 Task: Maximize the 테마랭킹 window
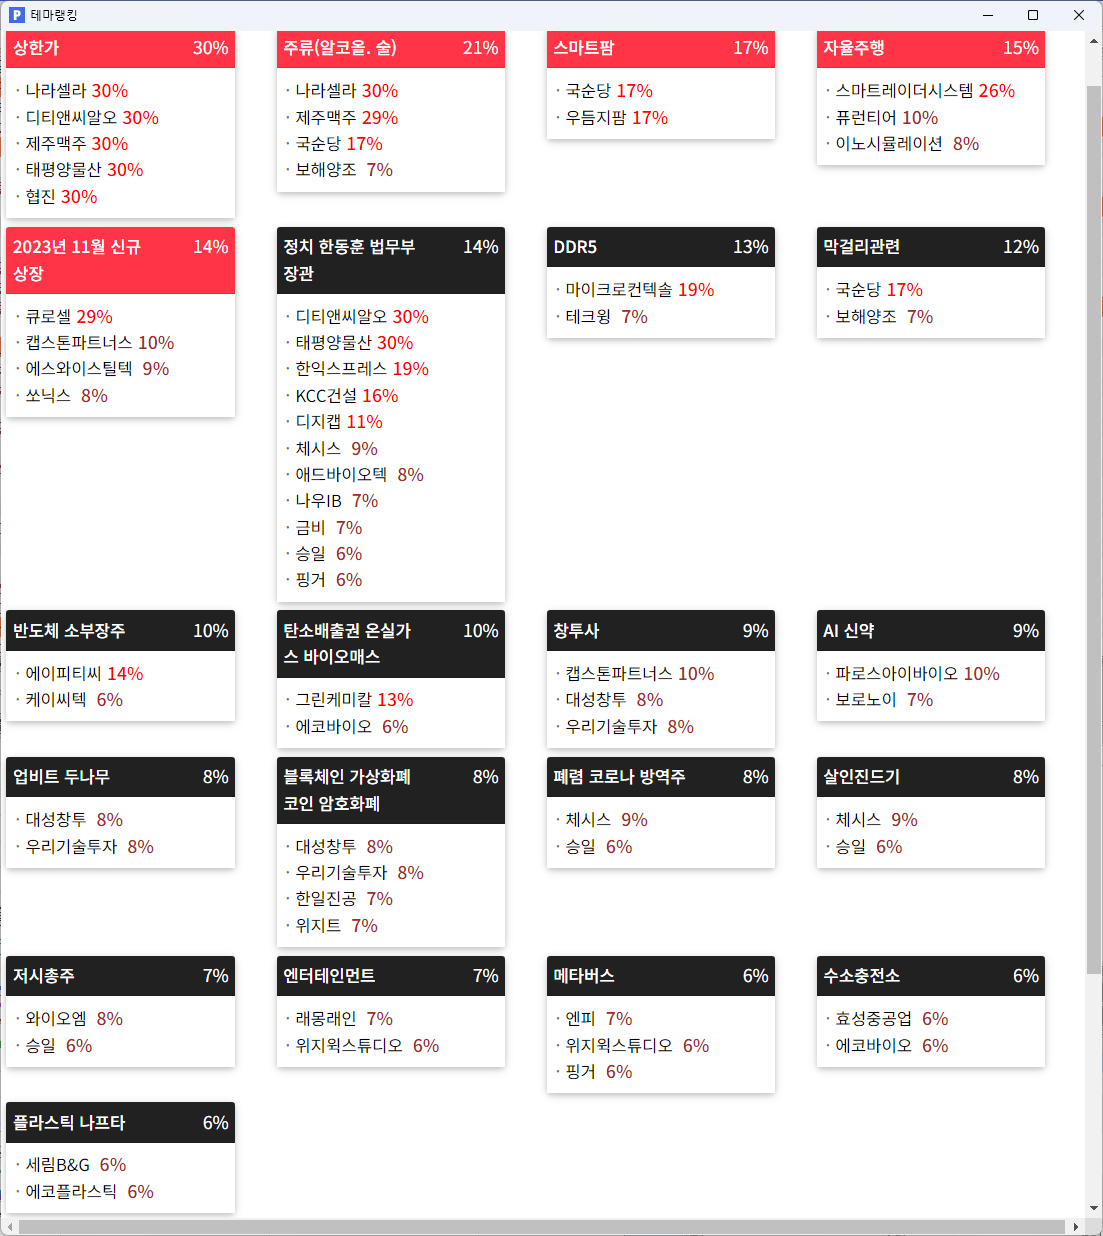(1033, 15)
